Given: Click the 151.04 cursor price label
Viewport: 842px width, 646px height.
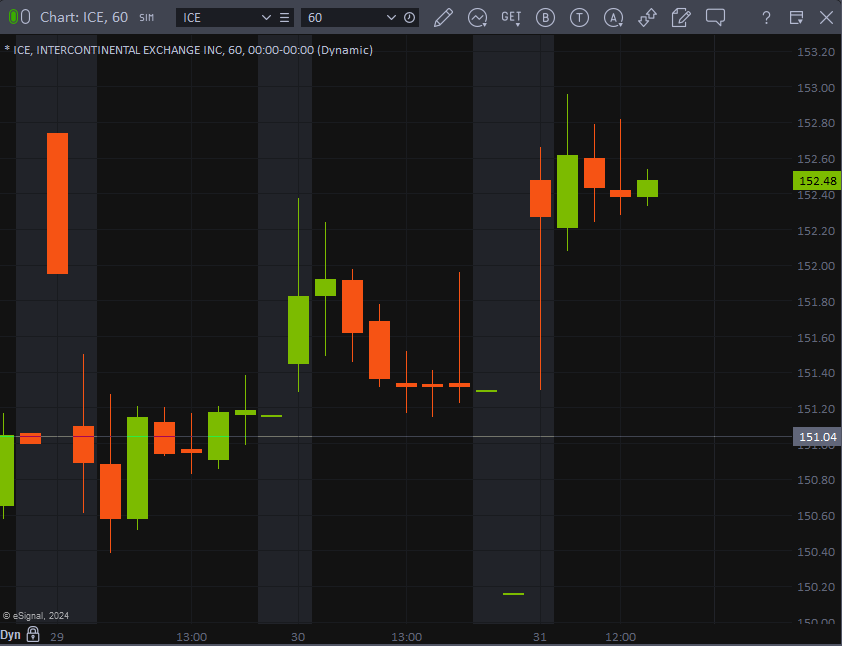Looking at the screenshot, I should (817, 437).
